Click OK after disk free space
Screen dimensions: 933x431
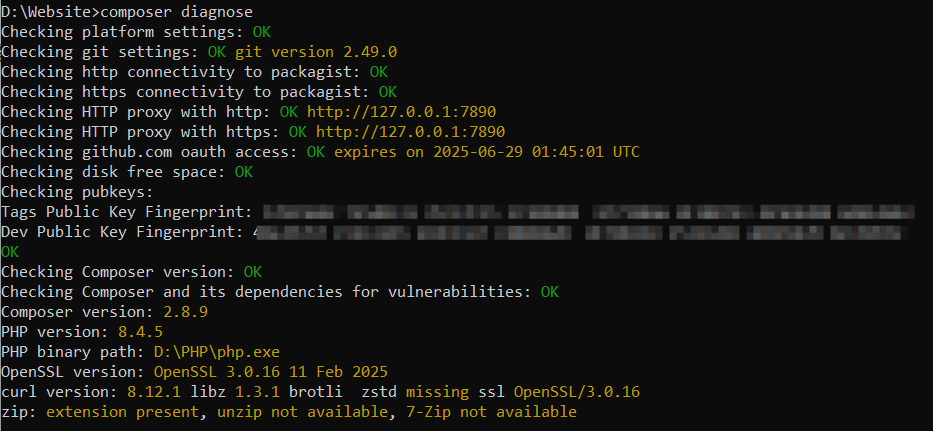(244, 172)
